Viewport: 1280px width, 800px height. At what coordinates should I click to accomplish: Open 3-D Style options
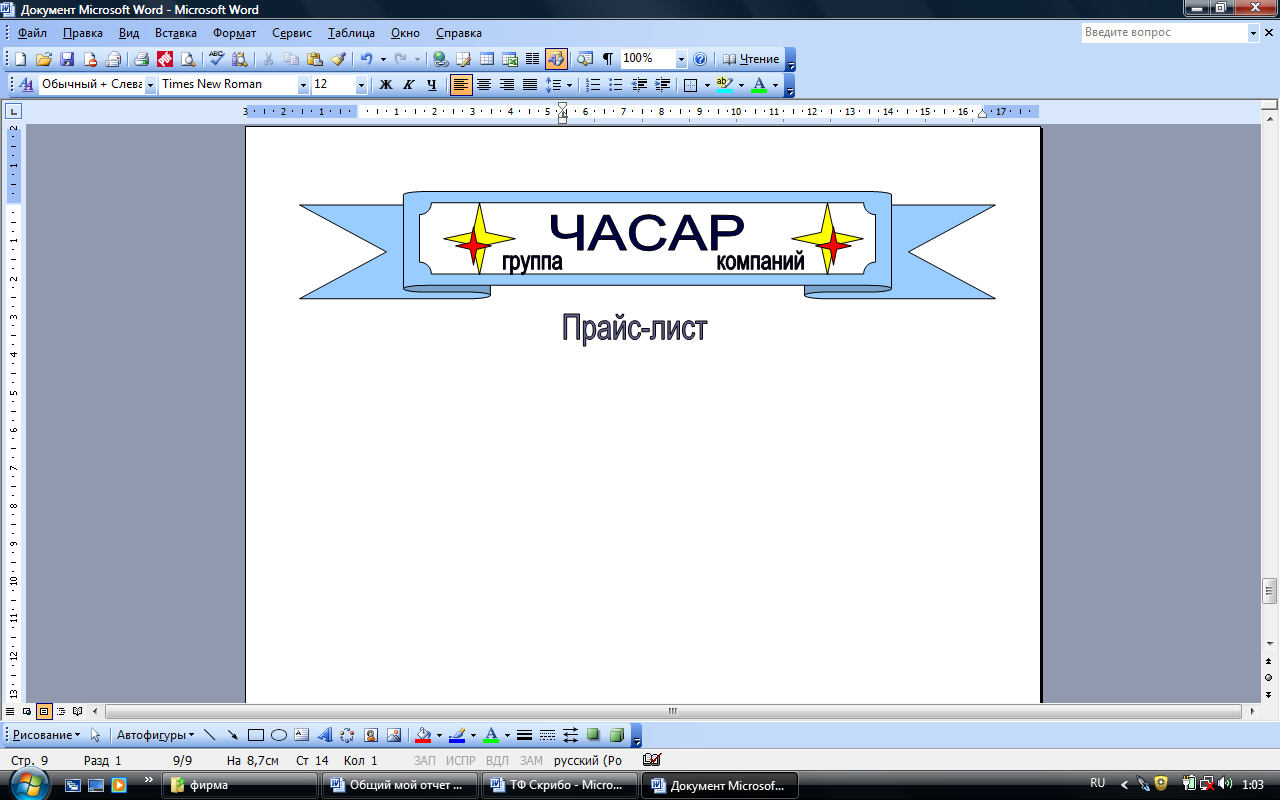point(617,735)
